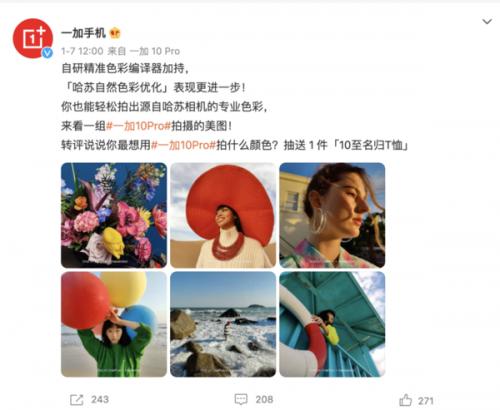
Task: Open the large red hat photo
Action: (x=223, y=215)
